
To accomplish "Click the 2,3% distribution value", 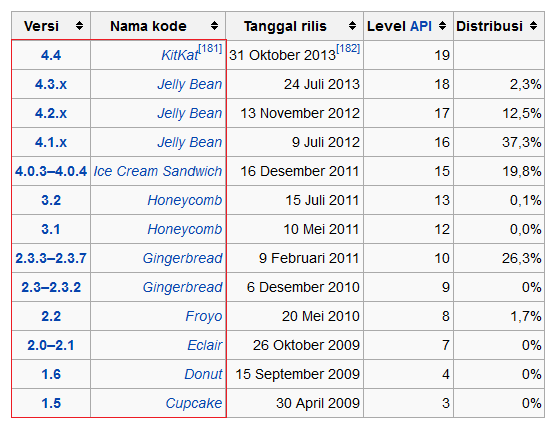I will coord(525,85).
